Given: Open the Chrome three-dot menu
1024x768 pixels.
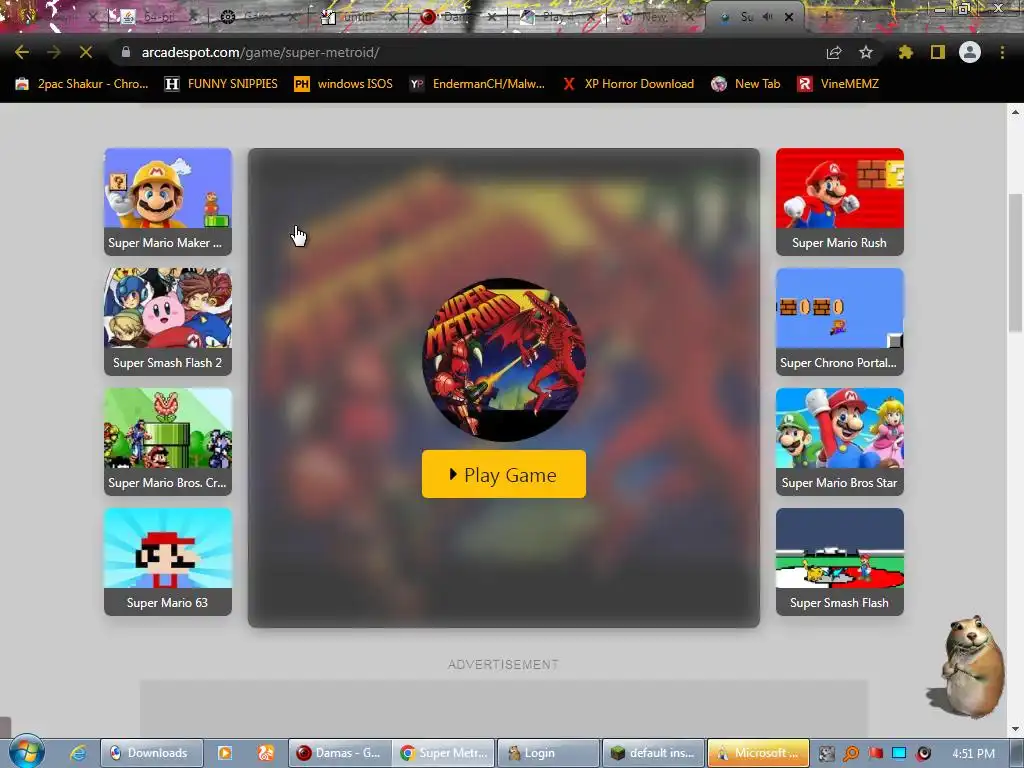Looking at the screenshot, I should 1002,52.
